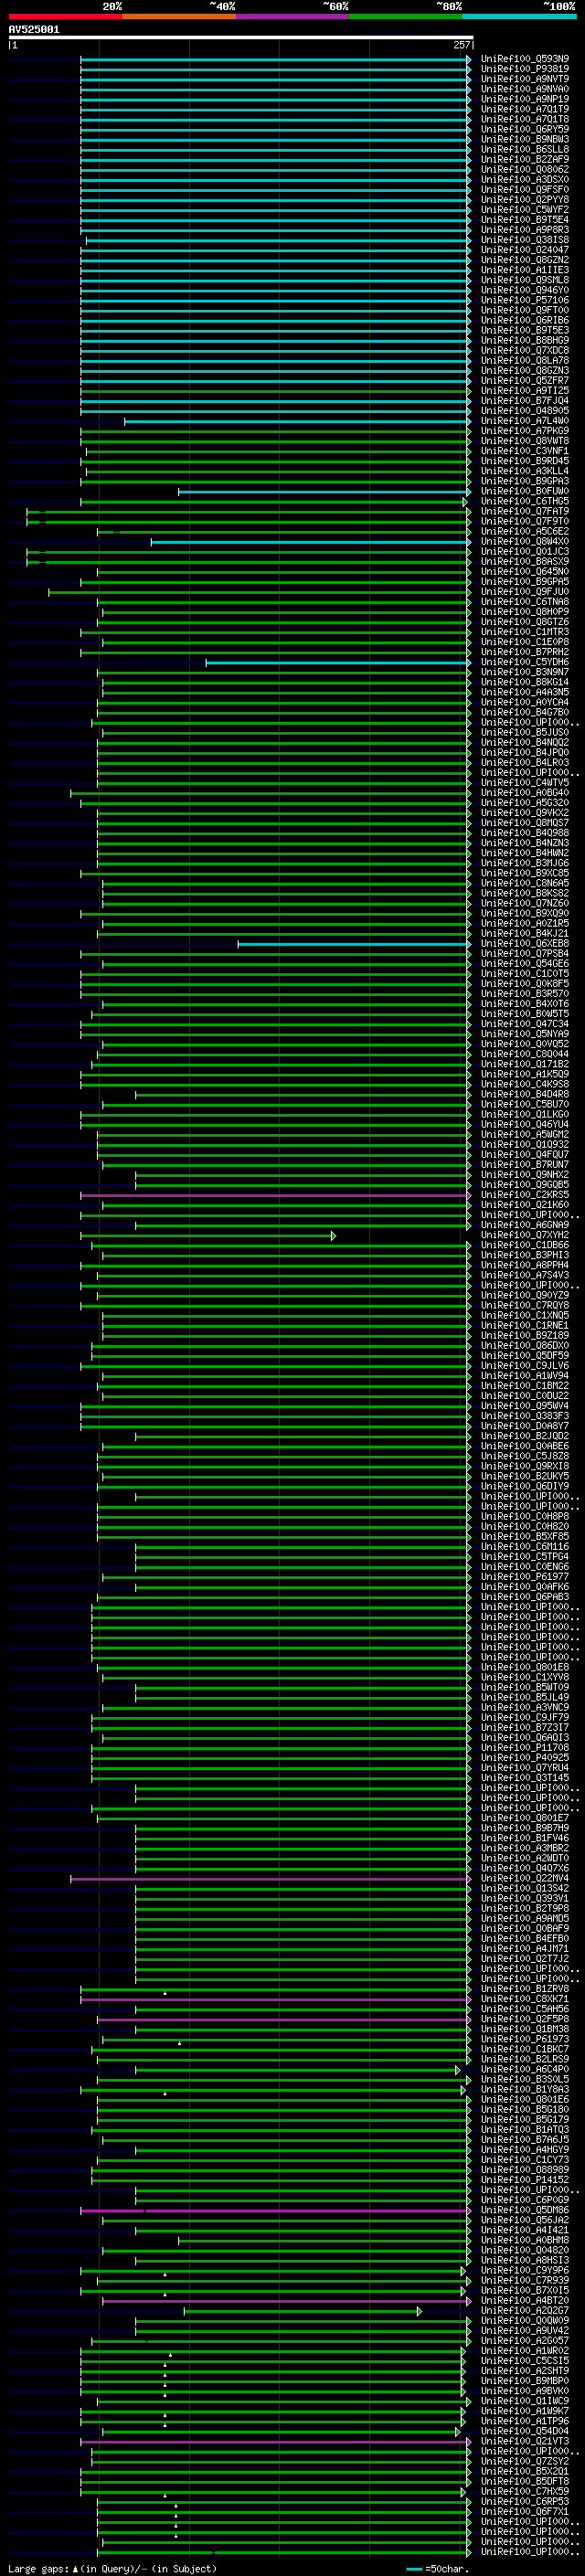Select the UniRef100_B4Q988 label

coord(525,832)
